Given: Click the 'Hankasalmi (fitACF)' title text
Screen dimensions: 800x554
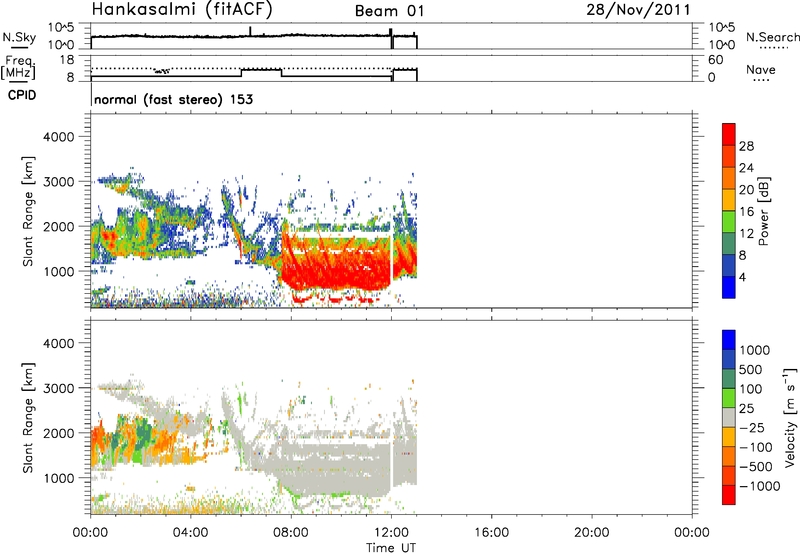Looking at the screenshot, I should pos(182,10).
